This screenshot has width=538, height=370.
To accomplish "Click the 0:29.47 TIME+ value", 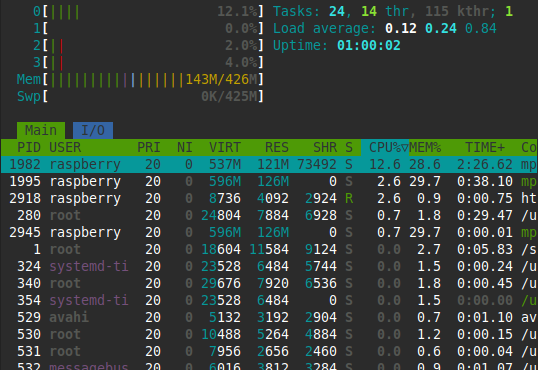I will tap(485, 216).
